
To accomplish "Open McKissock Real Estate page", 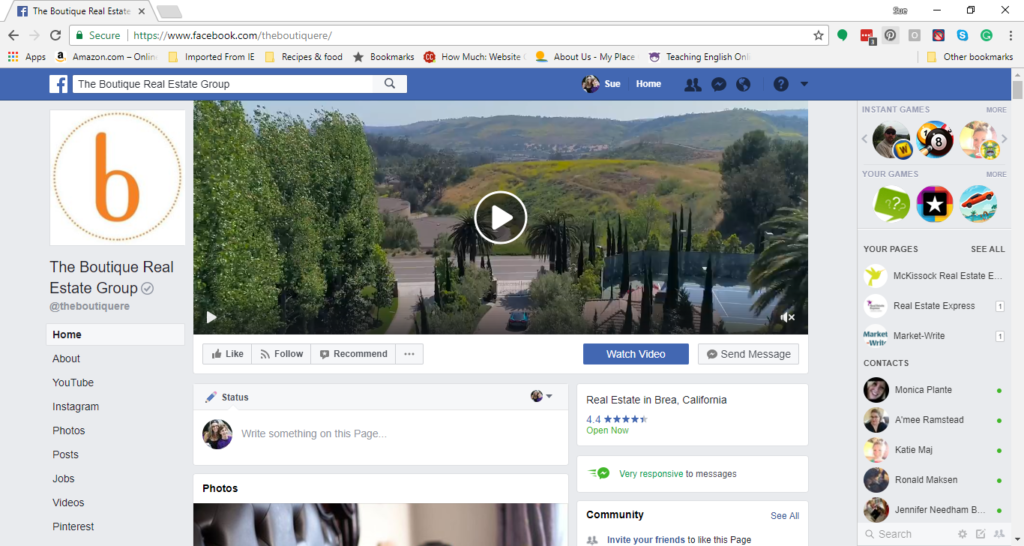I will pos(934,276).
